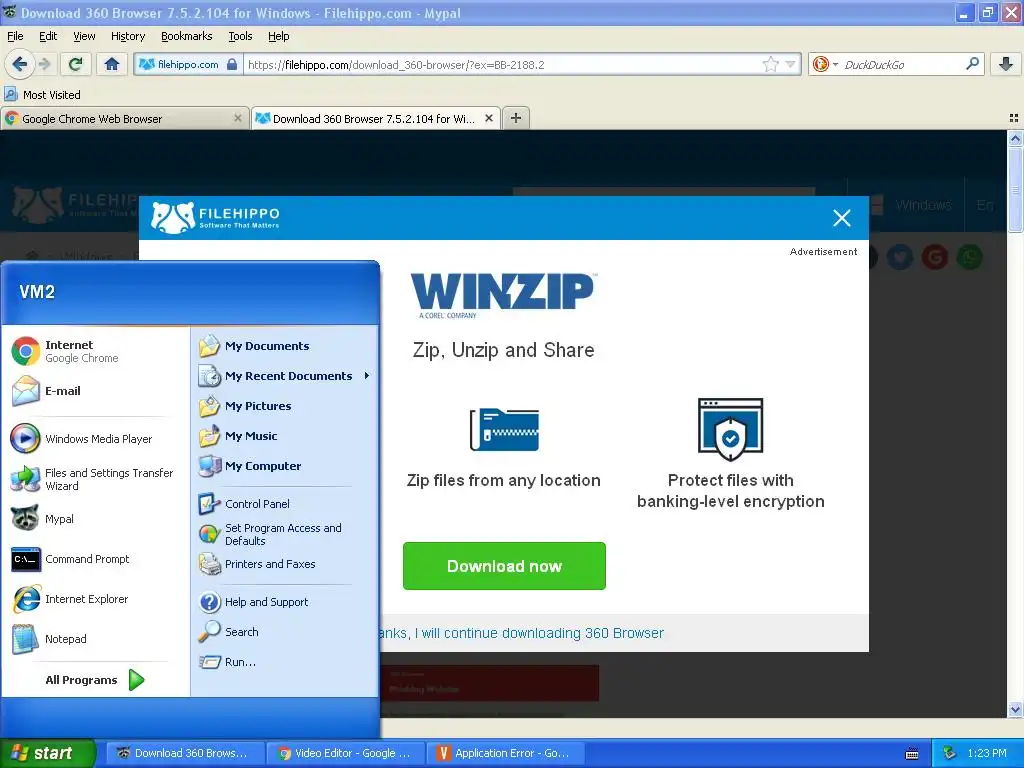1024x768 pixels.
Task: Open the Help menu
Action: [278, 36]
